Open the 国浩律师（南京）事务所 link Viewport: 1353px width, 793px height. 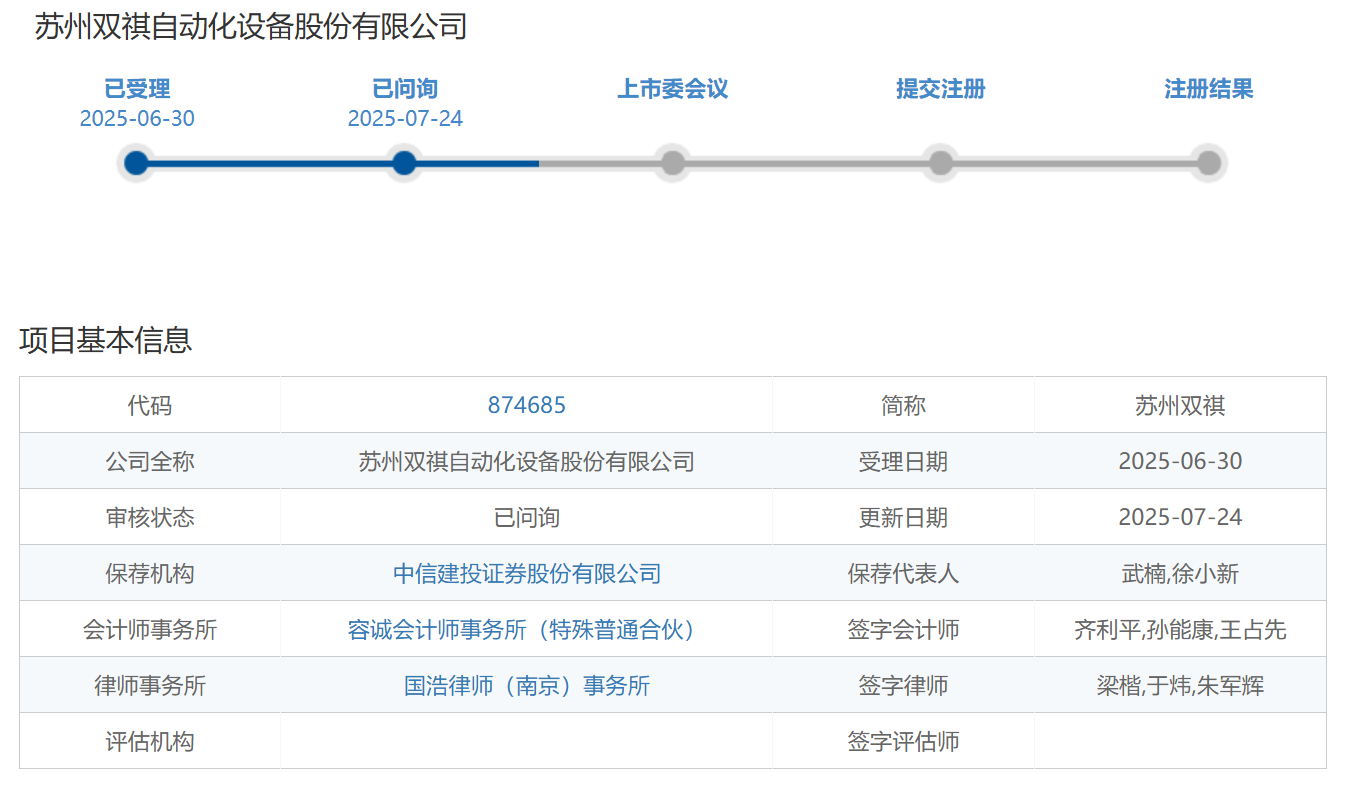527,685
